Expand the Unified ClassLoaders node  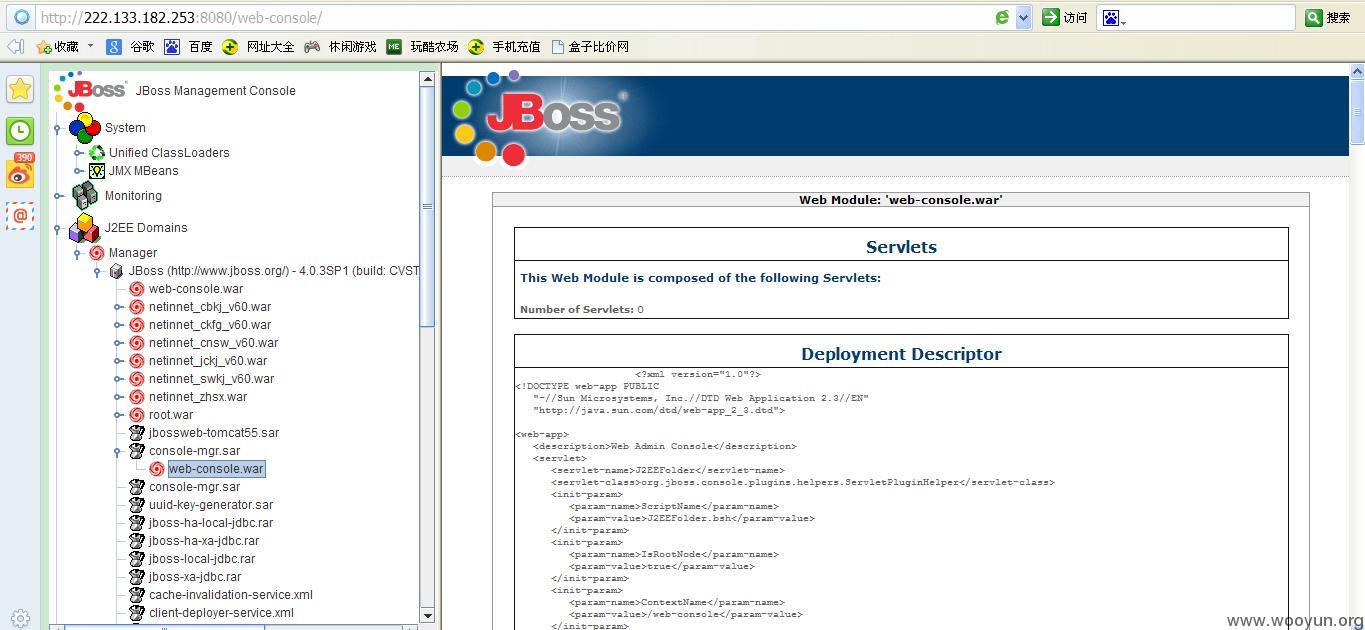pyautogui.click(x=79, y=153)
